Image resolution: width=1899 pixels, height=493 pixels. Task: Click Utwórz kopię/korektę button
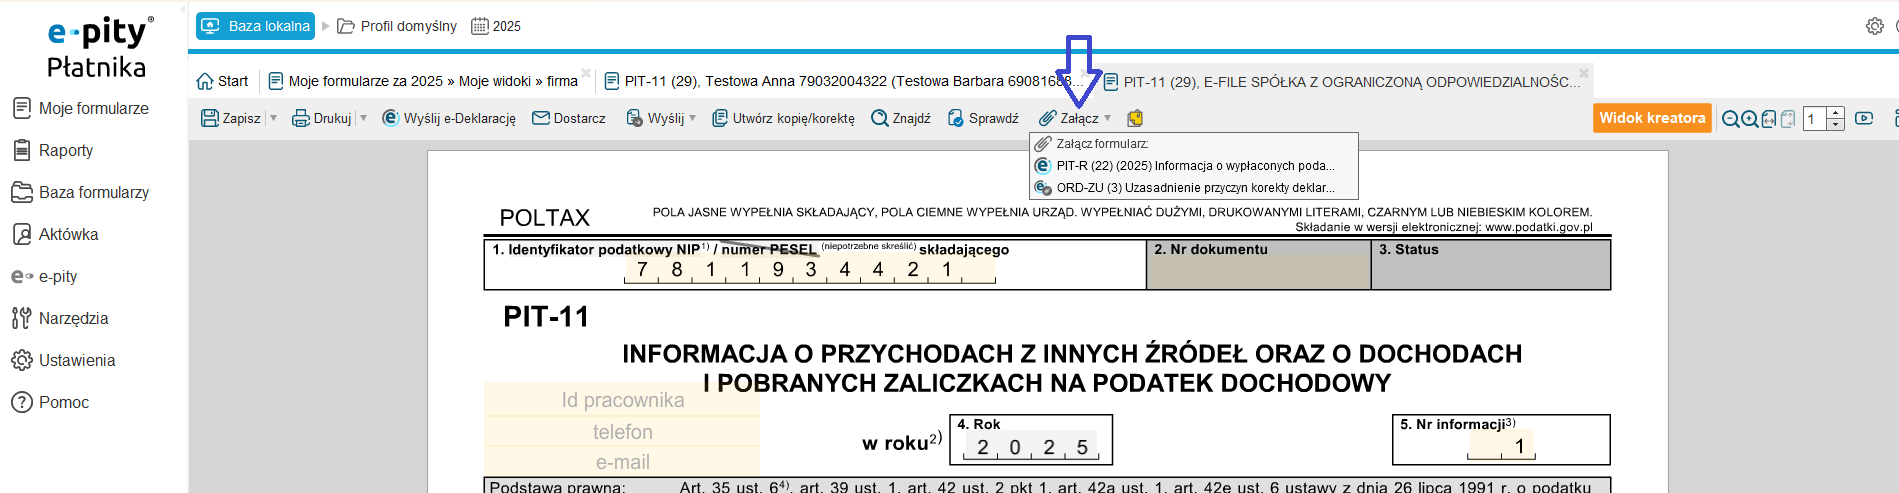783,118
